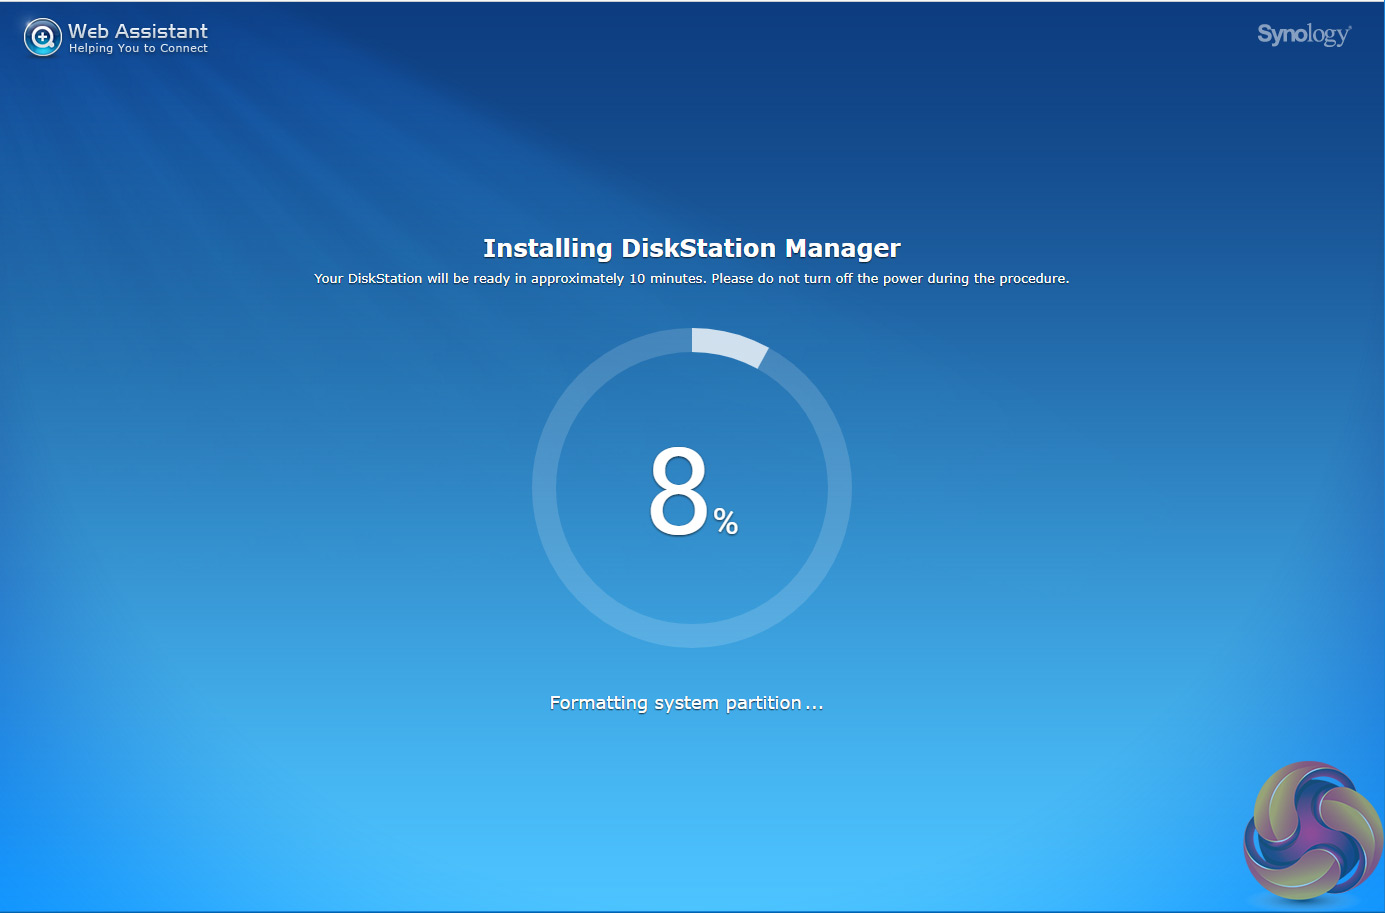Click the "Formatting system partition..." status text
Image resolution: width=1385 pixels, height=913 pixels.
[687, 703]
